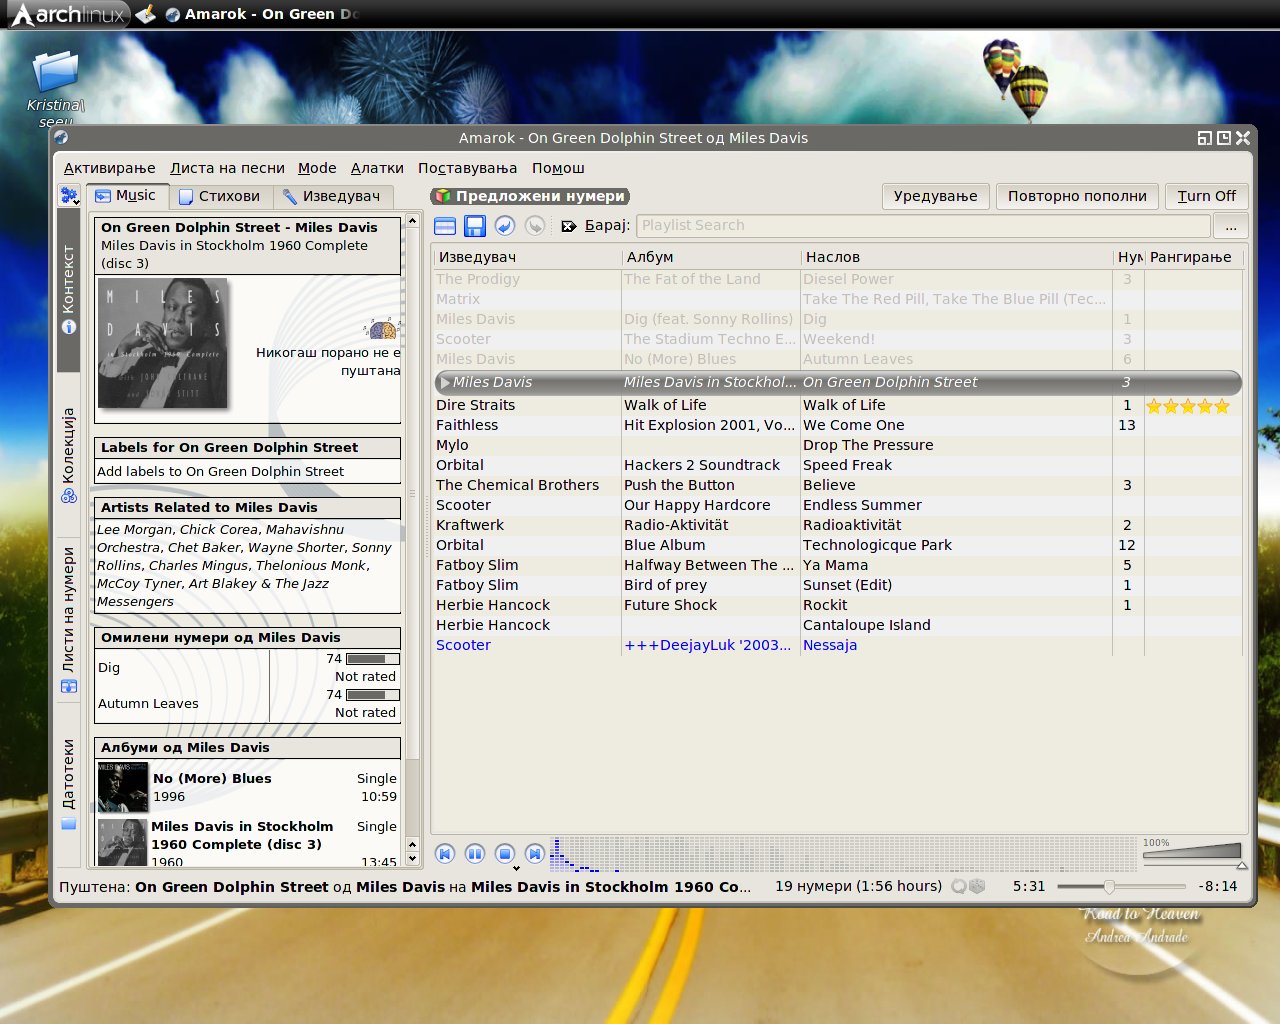Viewport: 1280px width, 1024px height.
Task: Collapse the 'Artists Related to Miles Davis' section
Action: coord(247,508)
